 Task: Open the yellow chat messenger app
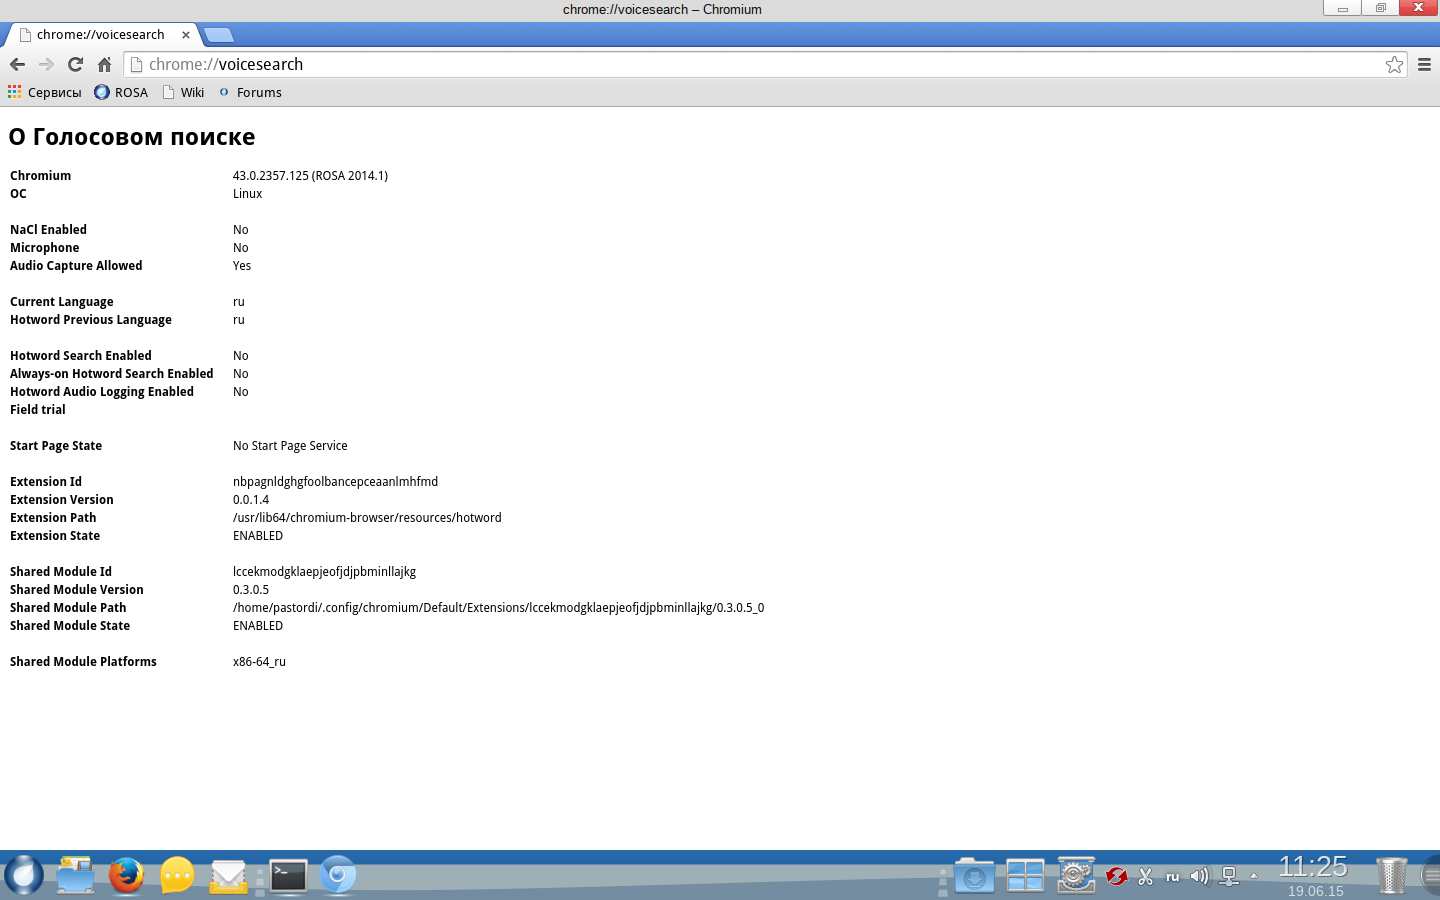pyautogui.click(x=177, y=875)
